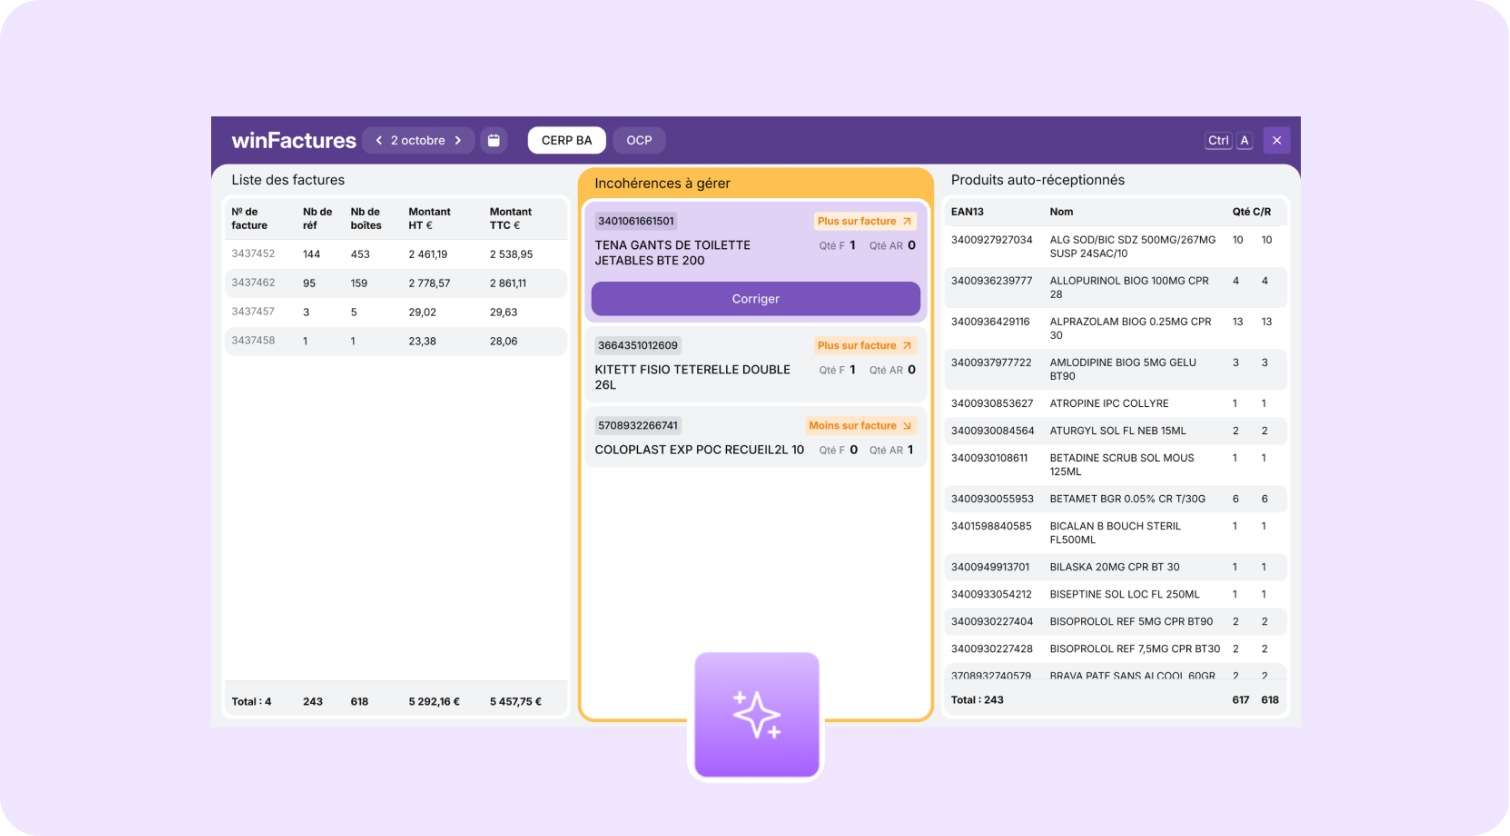
Task: Open the calendar date picker
Action: (x=493, y=141)
